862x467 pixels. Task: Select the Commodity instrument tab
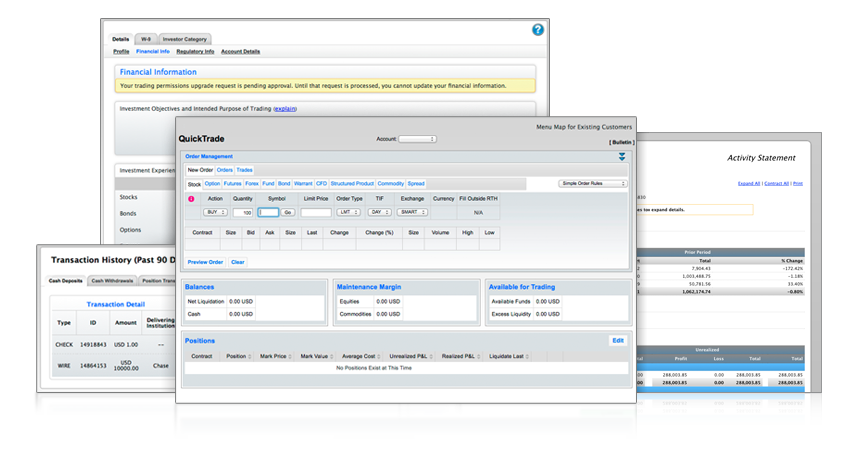[x=390, y=184]
